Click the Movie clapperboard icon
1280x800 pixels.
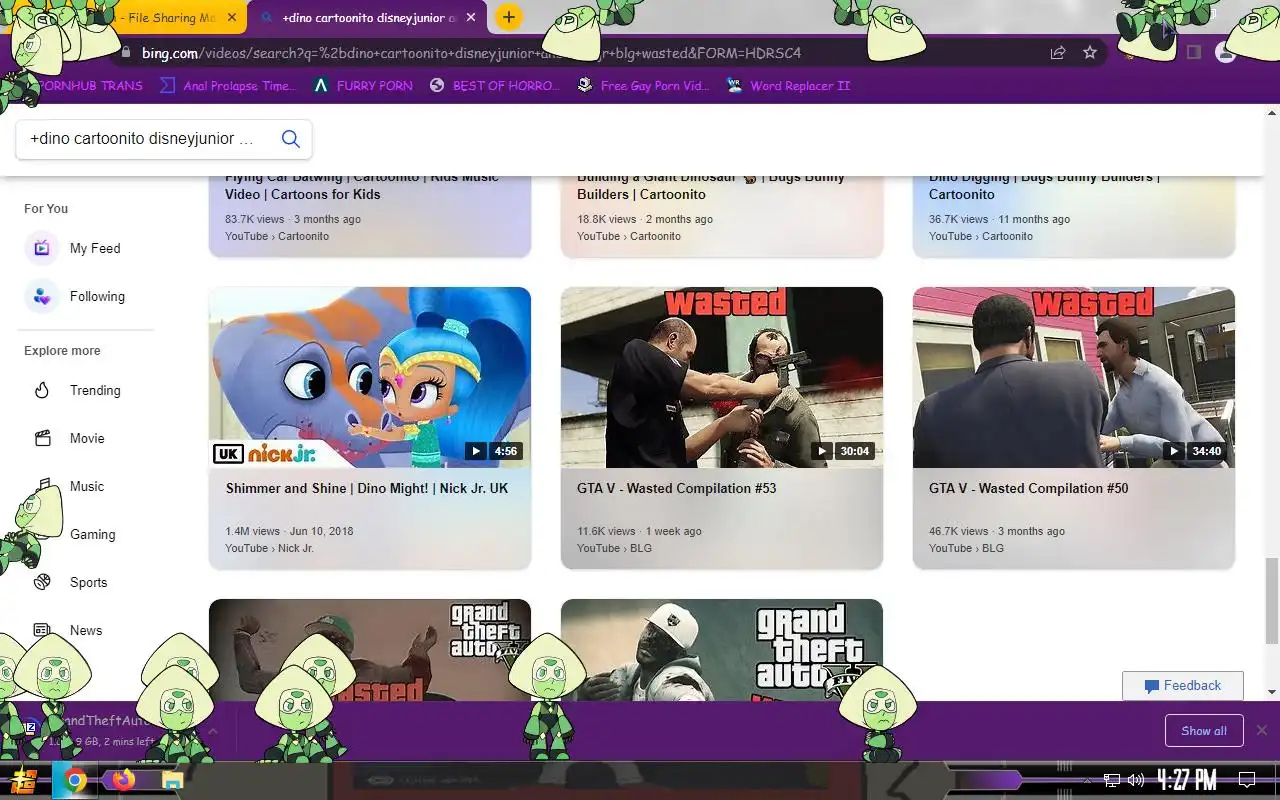42,438
